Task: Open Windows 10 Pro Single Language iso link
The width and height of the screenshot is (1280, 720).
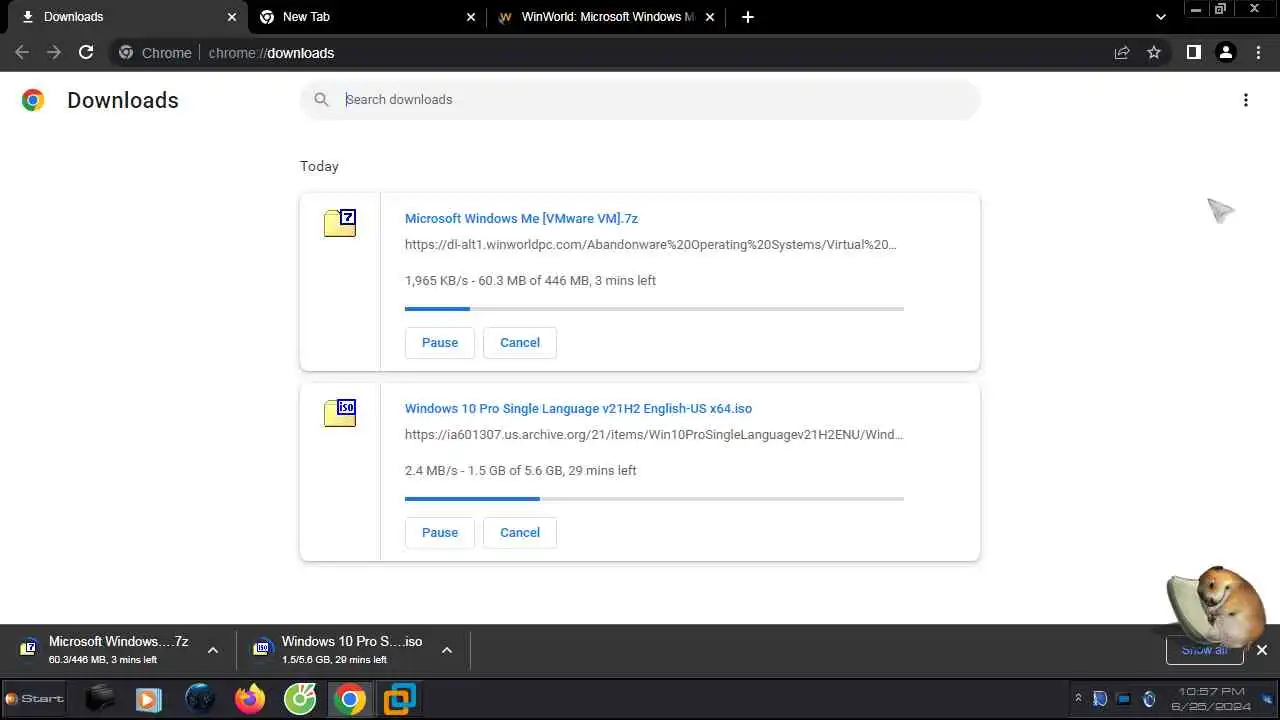Action: (578, 408)
